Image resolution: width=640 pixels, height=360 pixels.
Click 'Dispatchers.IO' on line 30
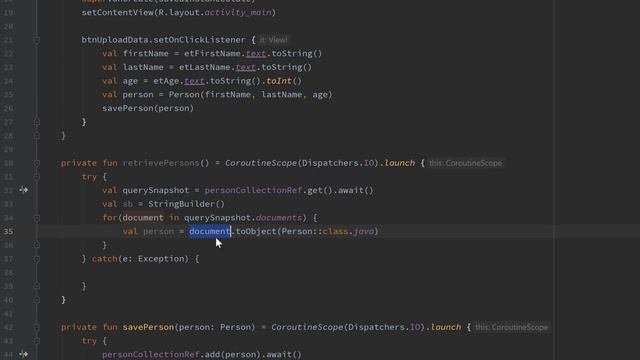point(338,163)
